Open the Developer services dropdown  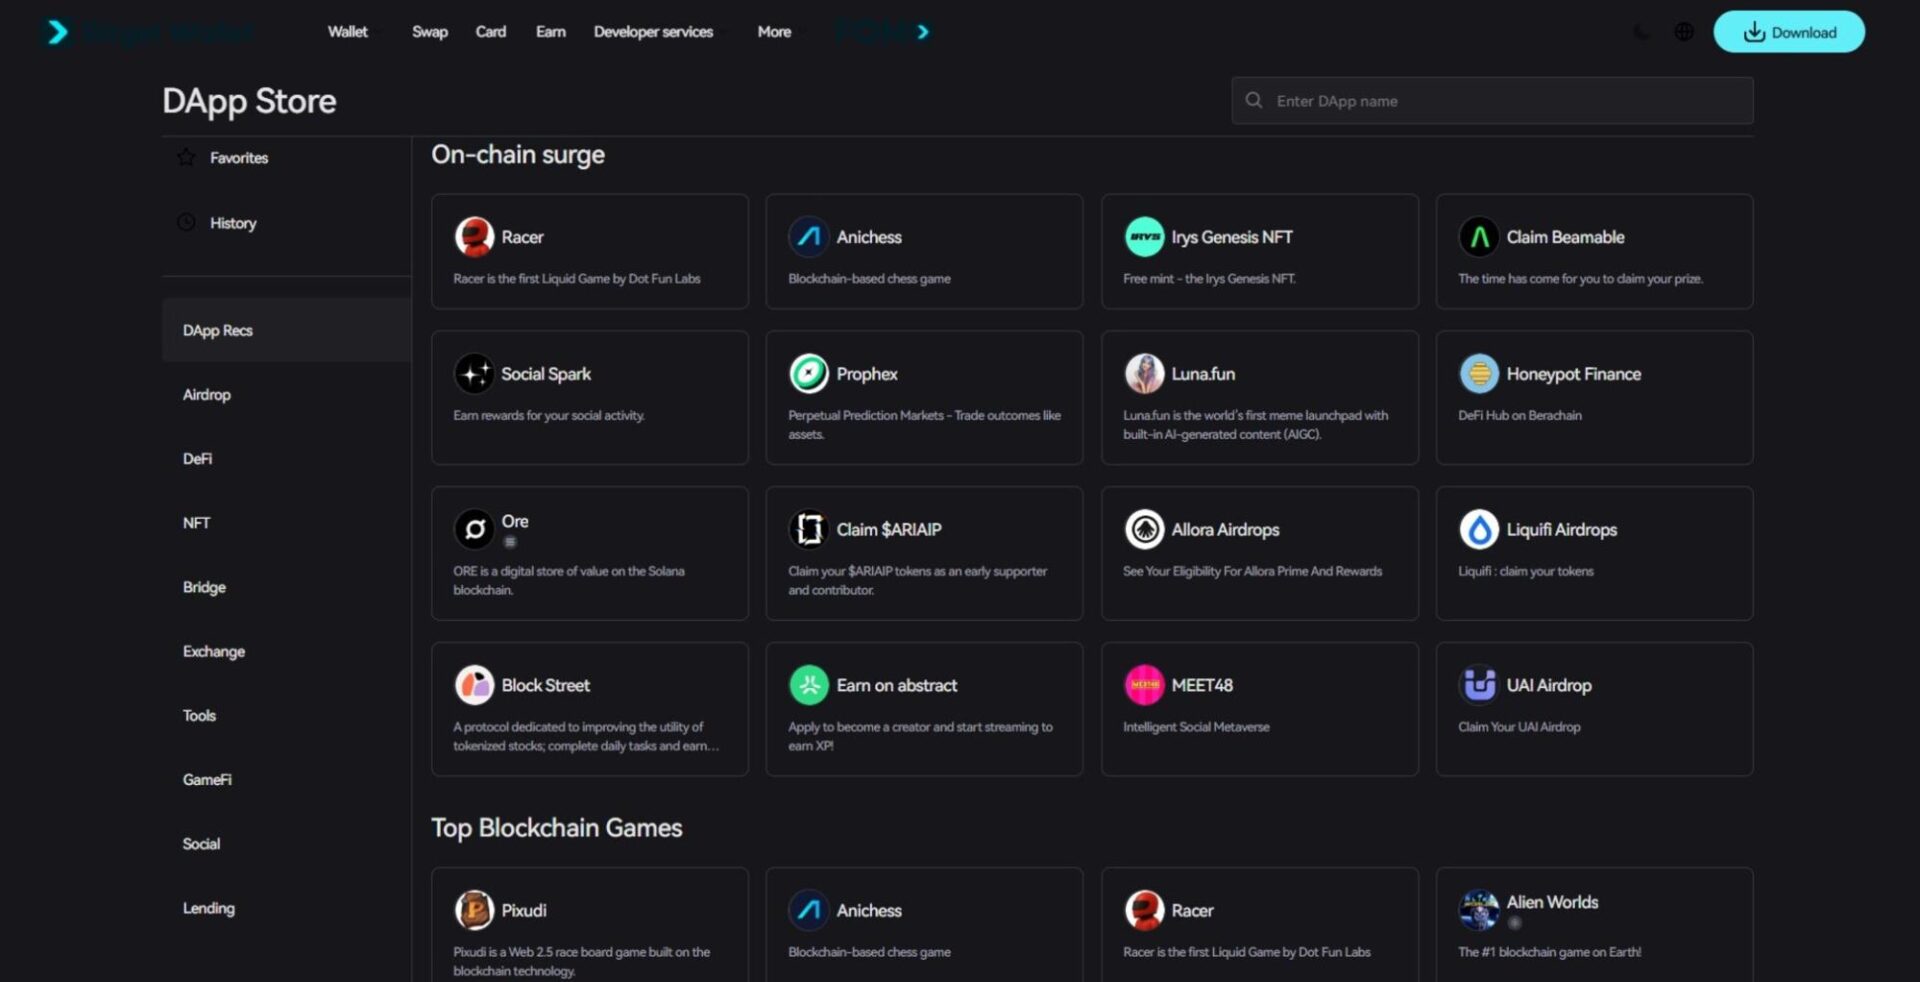click(653, 31)
